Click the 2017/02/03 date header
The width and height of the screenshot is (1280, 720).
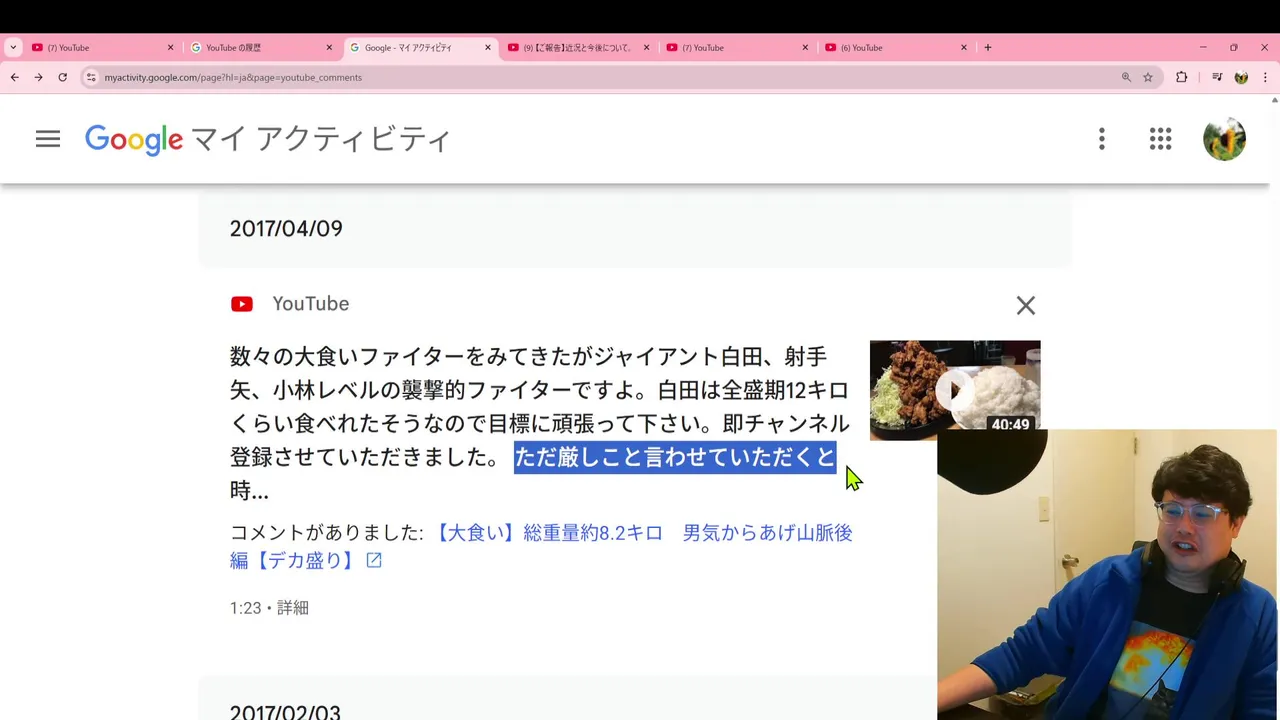tap(285, 712)
